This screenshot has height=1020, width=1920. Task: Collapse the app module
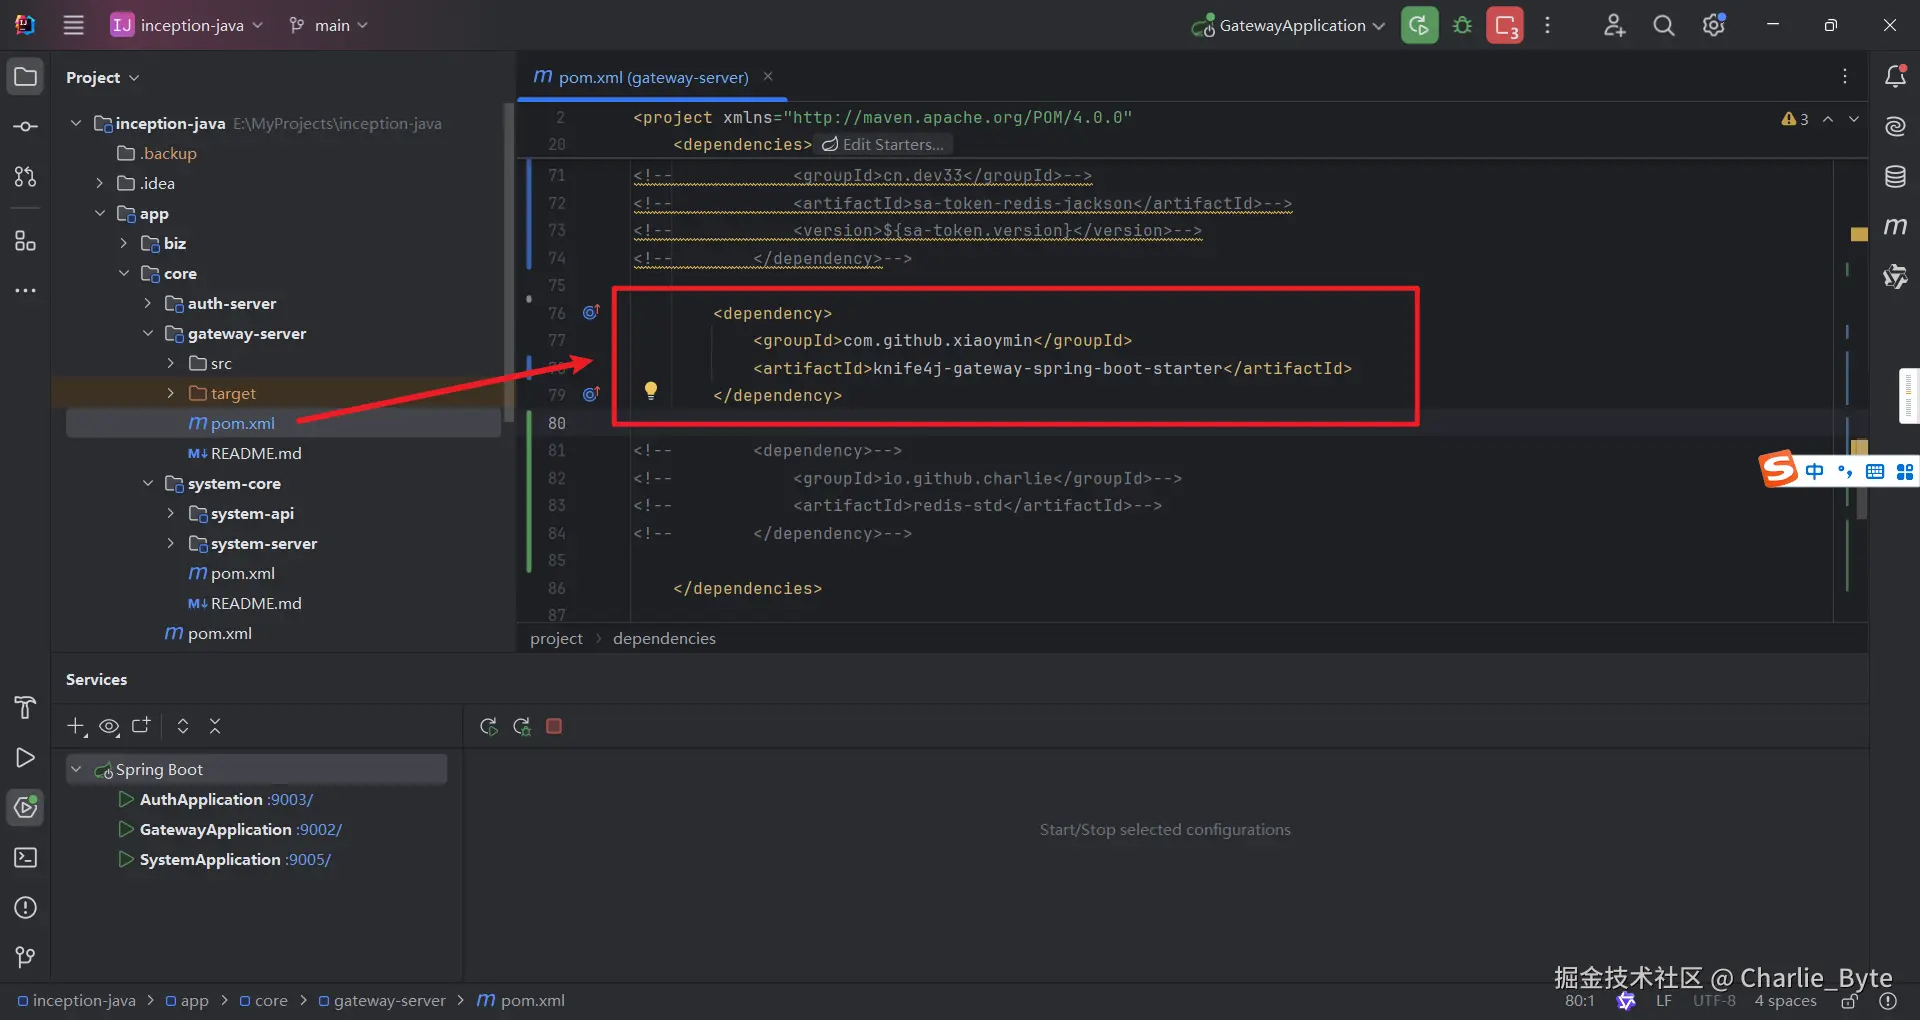(99, 213)
